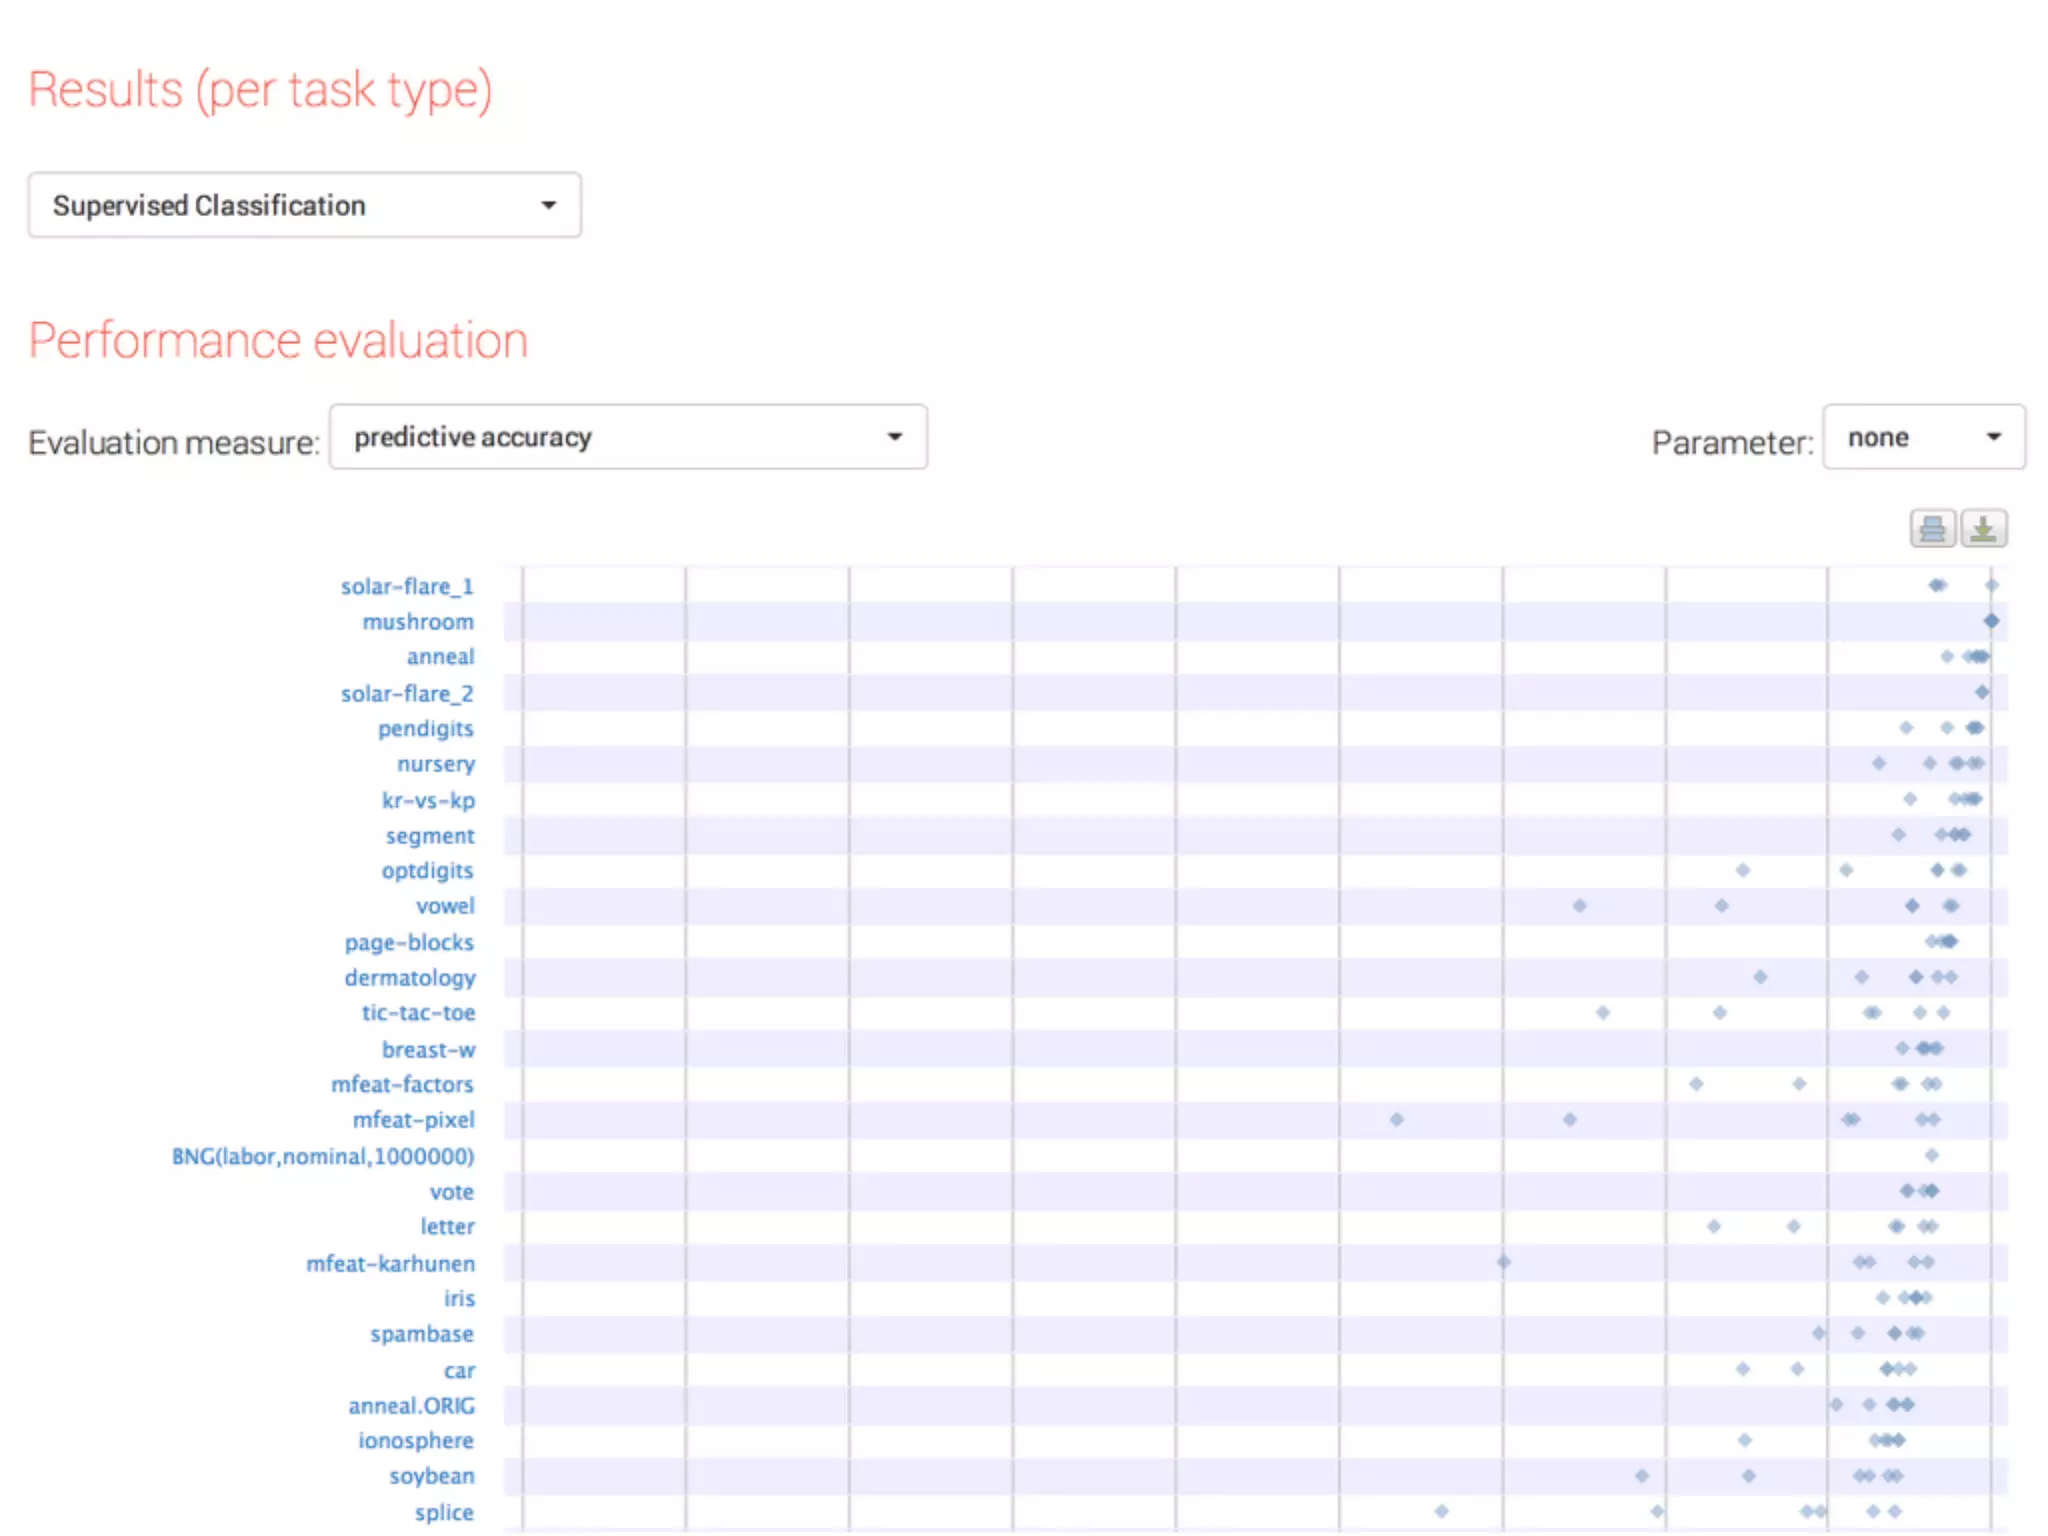Click the leftmost data point in splice row
This screenshot has width=2048, height=1536.
[1441, 1511]
